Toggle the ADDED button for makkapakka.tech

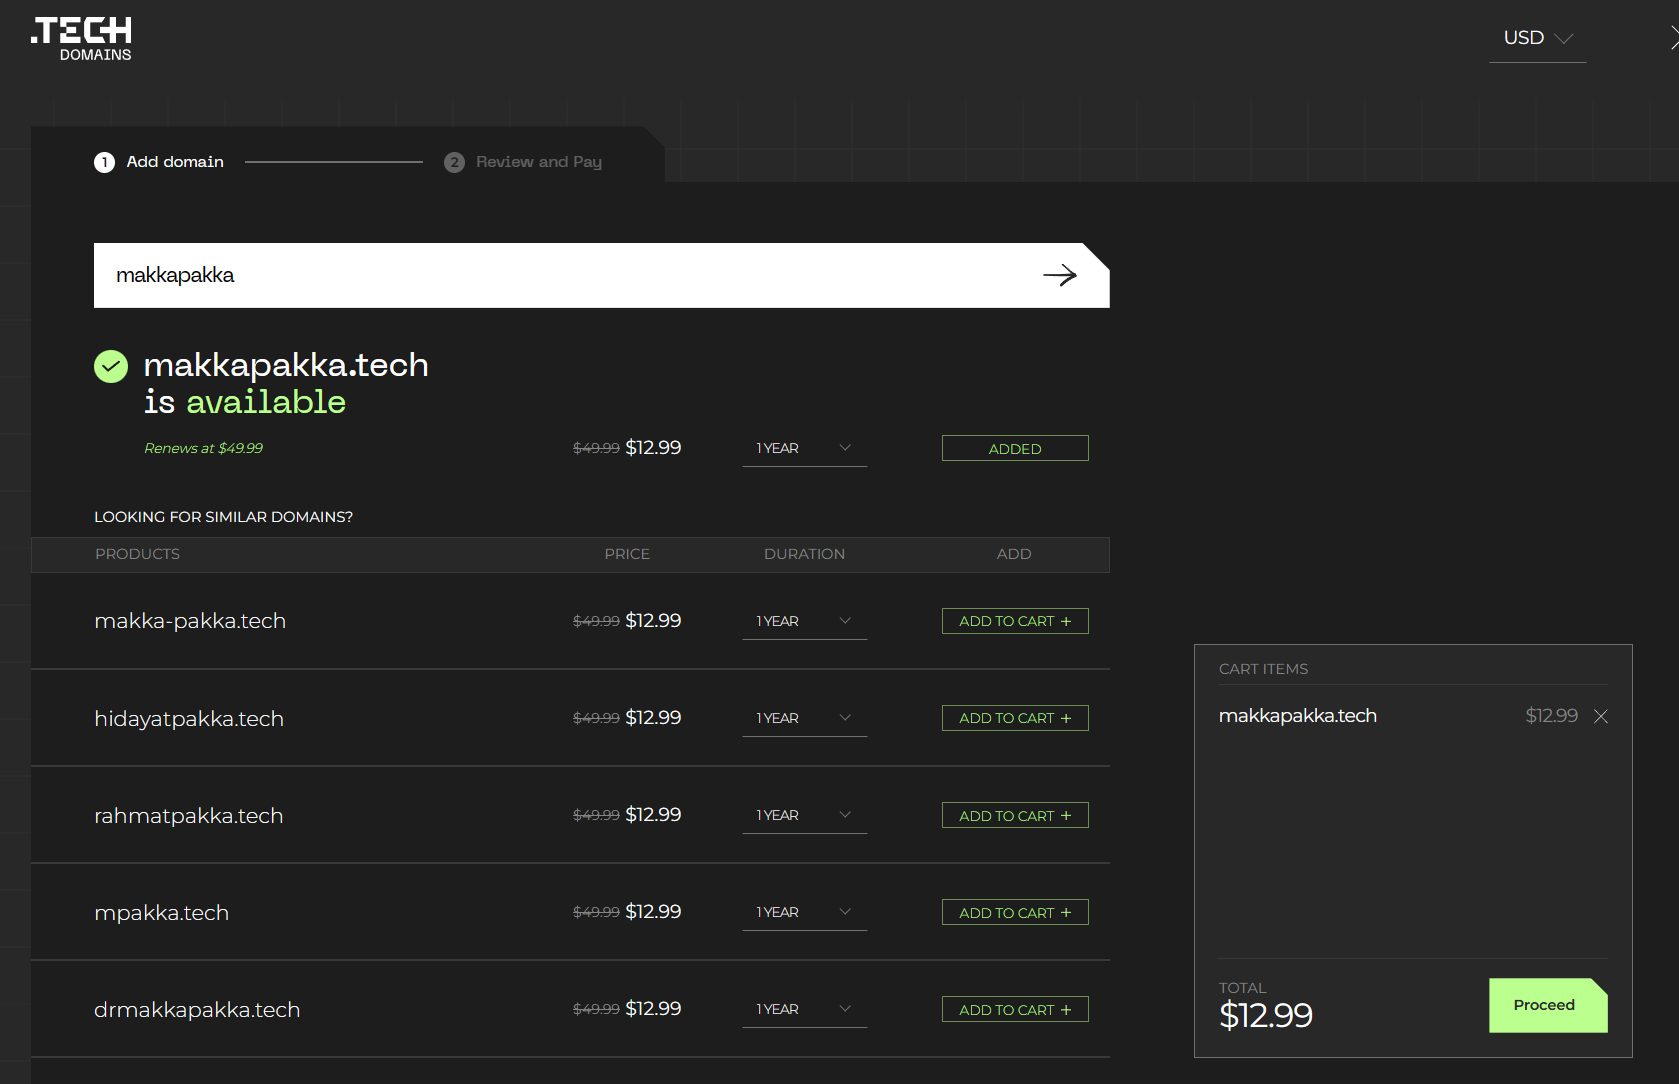click(x=1014, y=449)
